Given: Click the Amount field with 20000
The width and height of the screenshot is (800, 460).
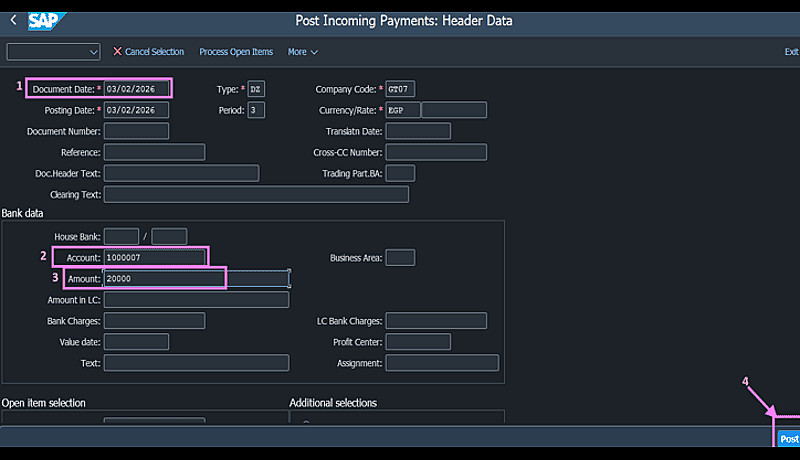Looking at the screenshot, I should 196,278.
